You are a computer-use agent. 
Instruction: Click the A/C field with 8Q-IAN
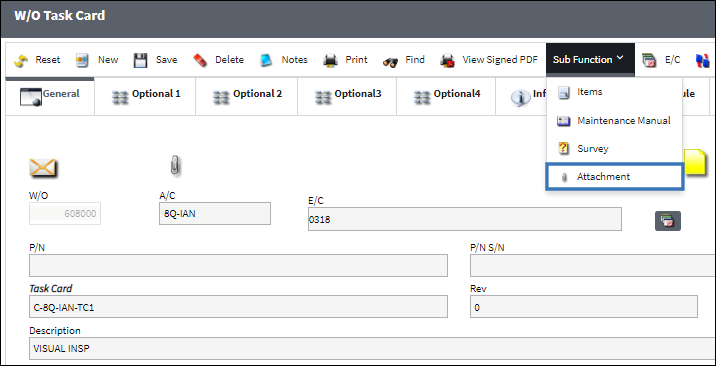click(x=215, y=214)
